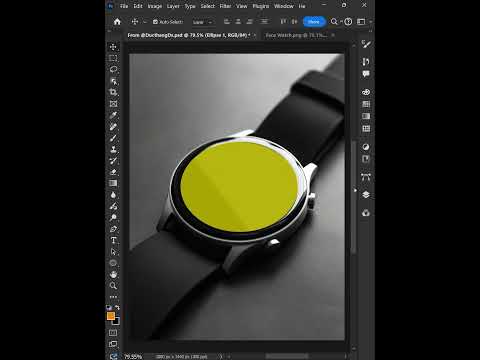Switch to Face Watch.png document tab
This screenshot has height=360, width=480.
pyautogui.click(x=296, y=35)
